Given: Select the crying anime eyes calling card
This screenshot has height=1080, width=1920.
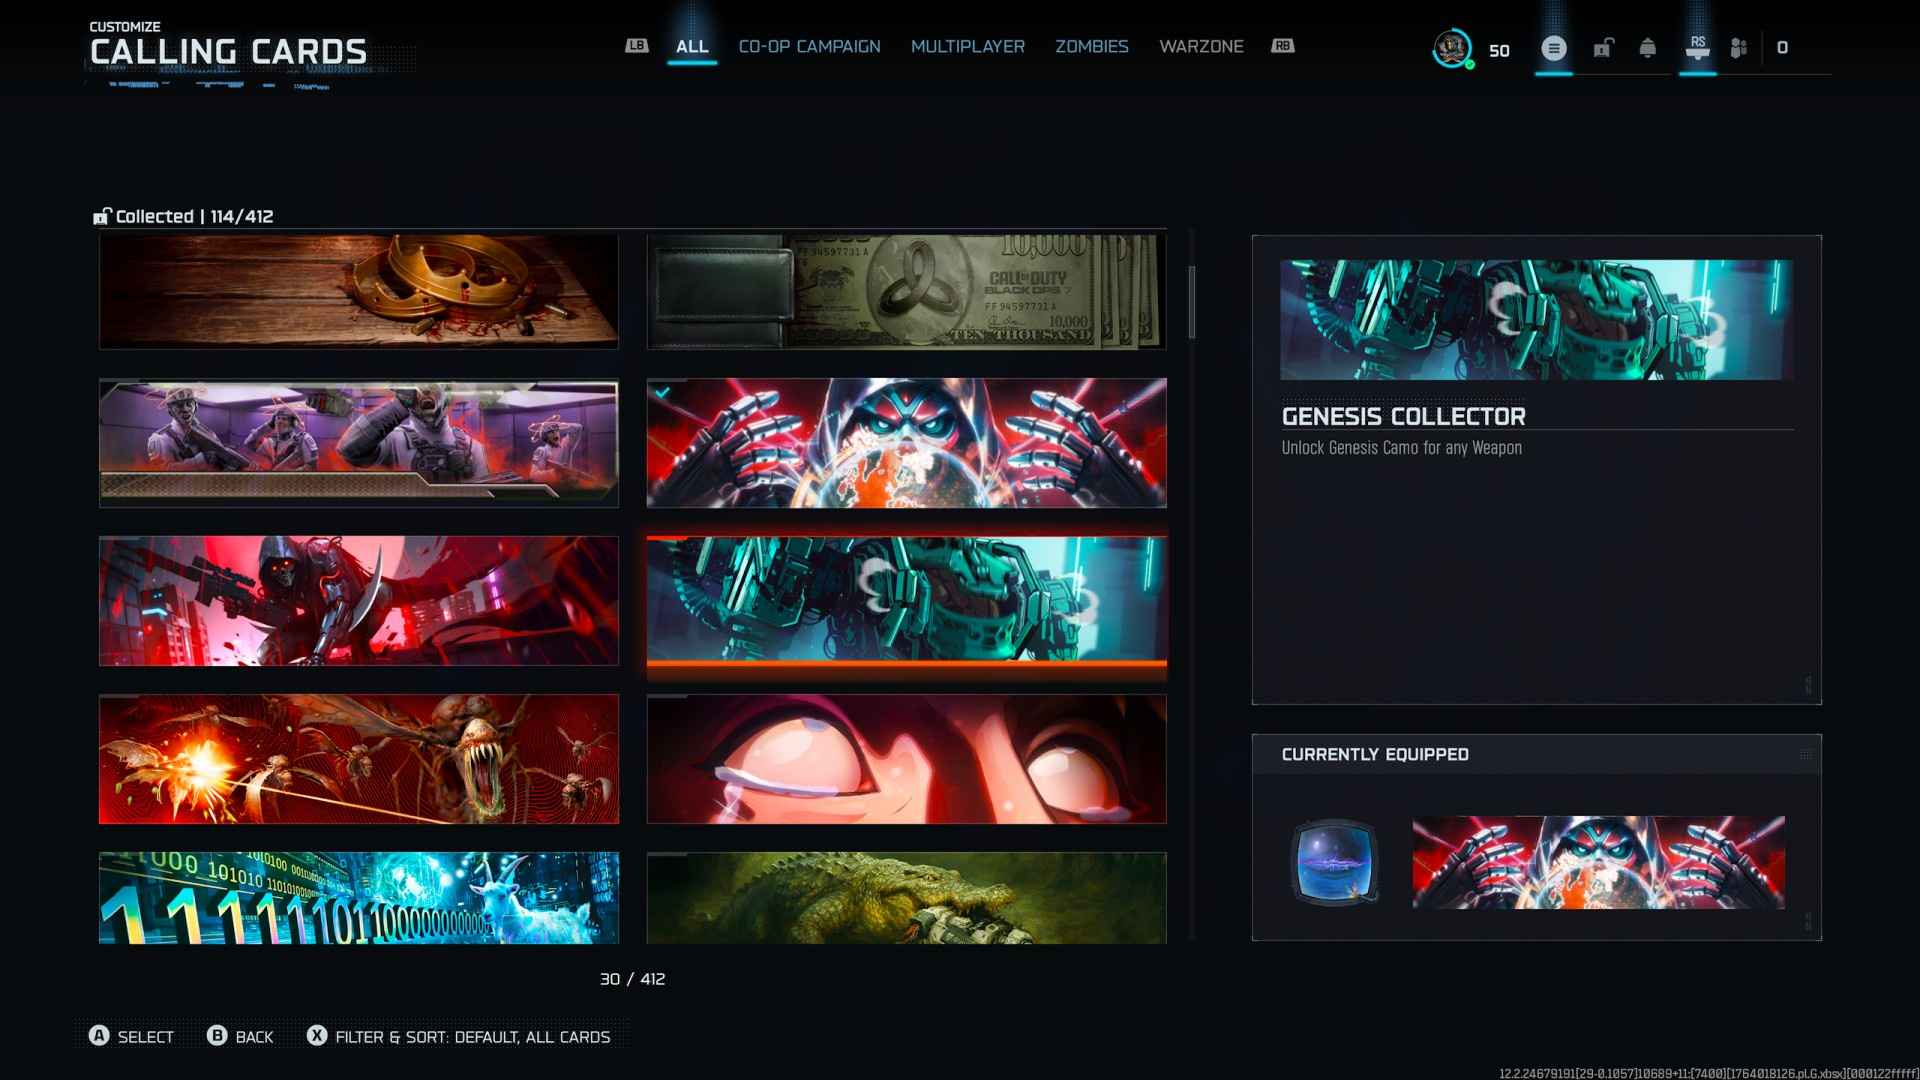Looking at the screenshot, I should 906,759.
